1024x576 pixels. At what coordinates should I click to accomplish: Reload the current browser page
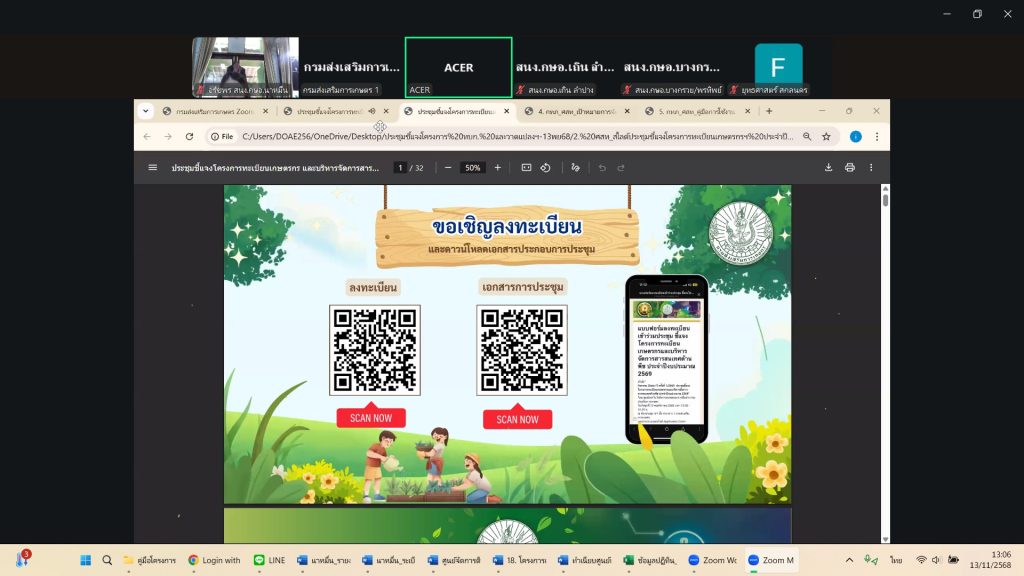(189, 136)
